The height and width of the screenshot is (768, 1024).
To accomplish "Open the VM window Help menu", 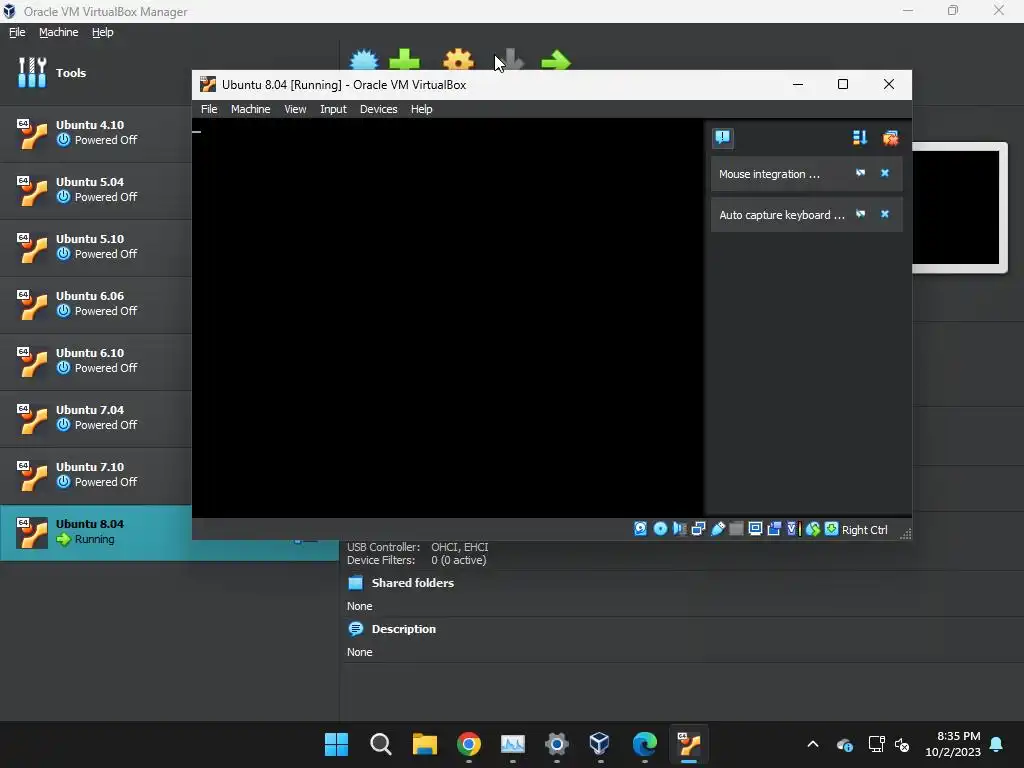I will click(421, 109).
